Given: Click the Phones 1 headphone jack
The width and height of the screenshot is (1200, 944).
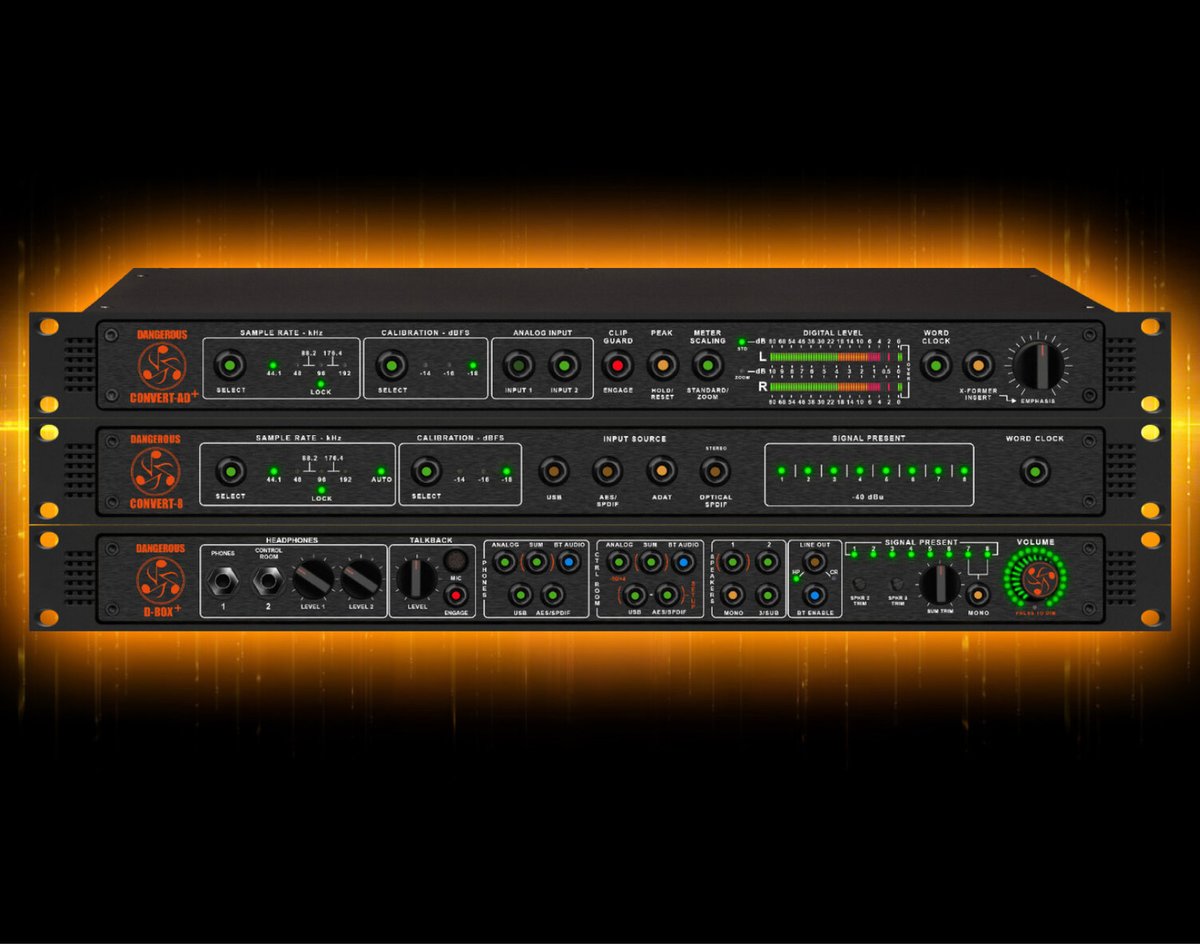Looking at the screenshot, I should coord(223,579).
